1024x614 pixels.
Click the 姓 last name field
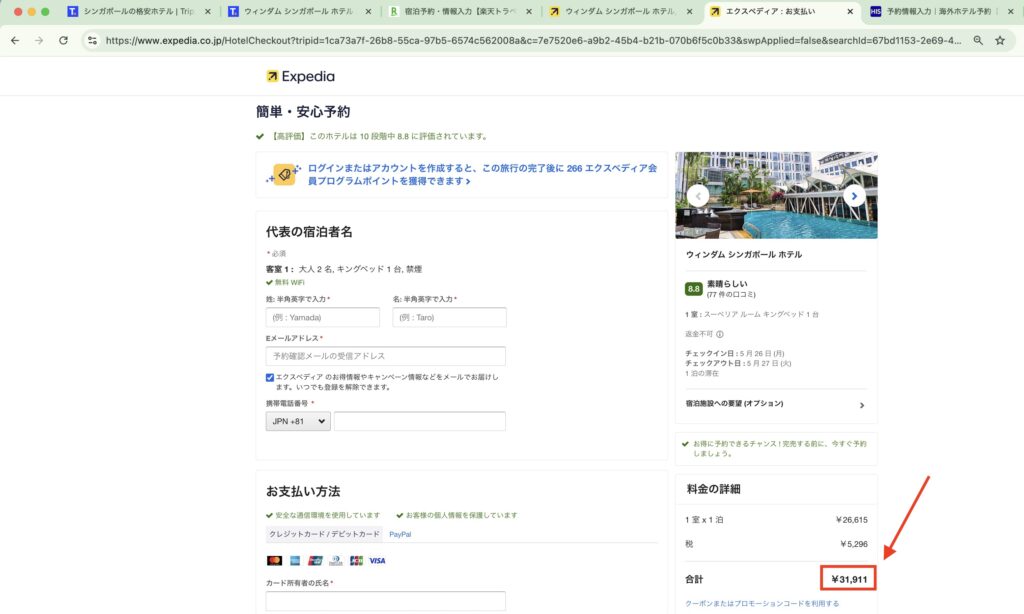click(323, 317)
